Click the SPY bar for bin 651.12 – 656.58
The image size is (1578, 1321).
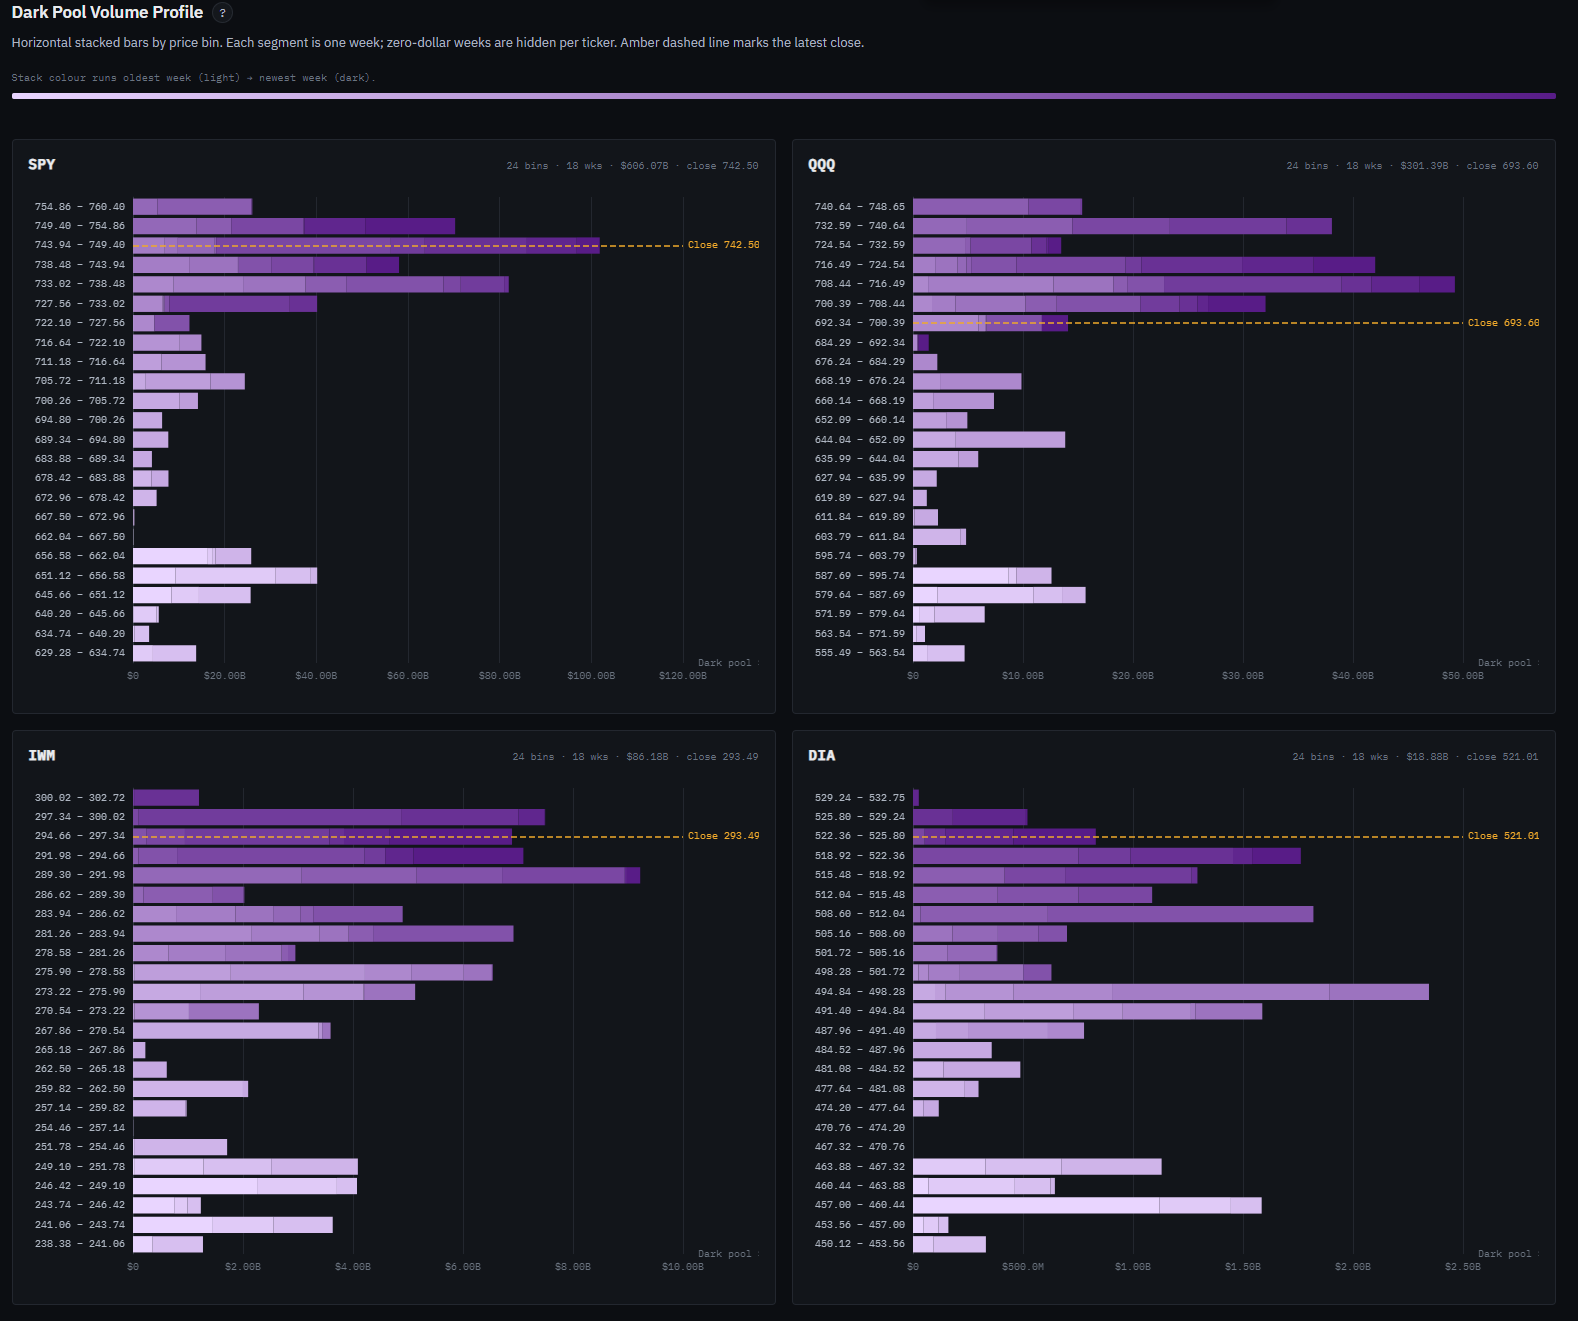[225, 576]
